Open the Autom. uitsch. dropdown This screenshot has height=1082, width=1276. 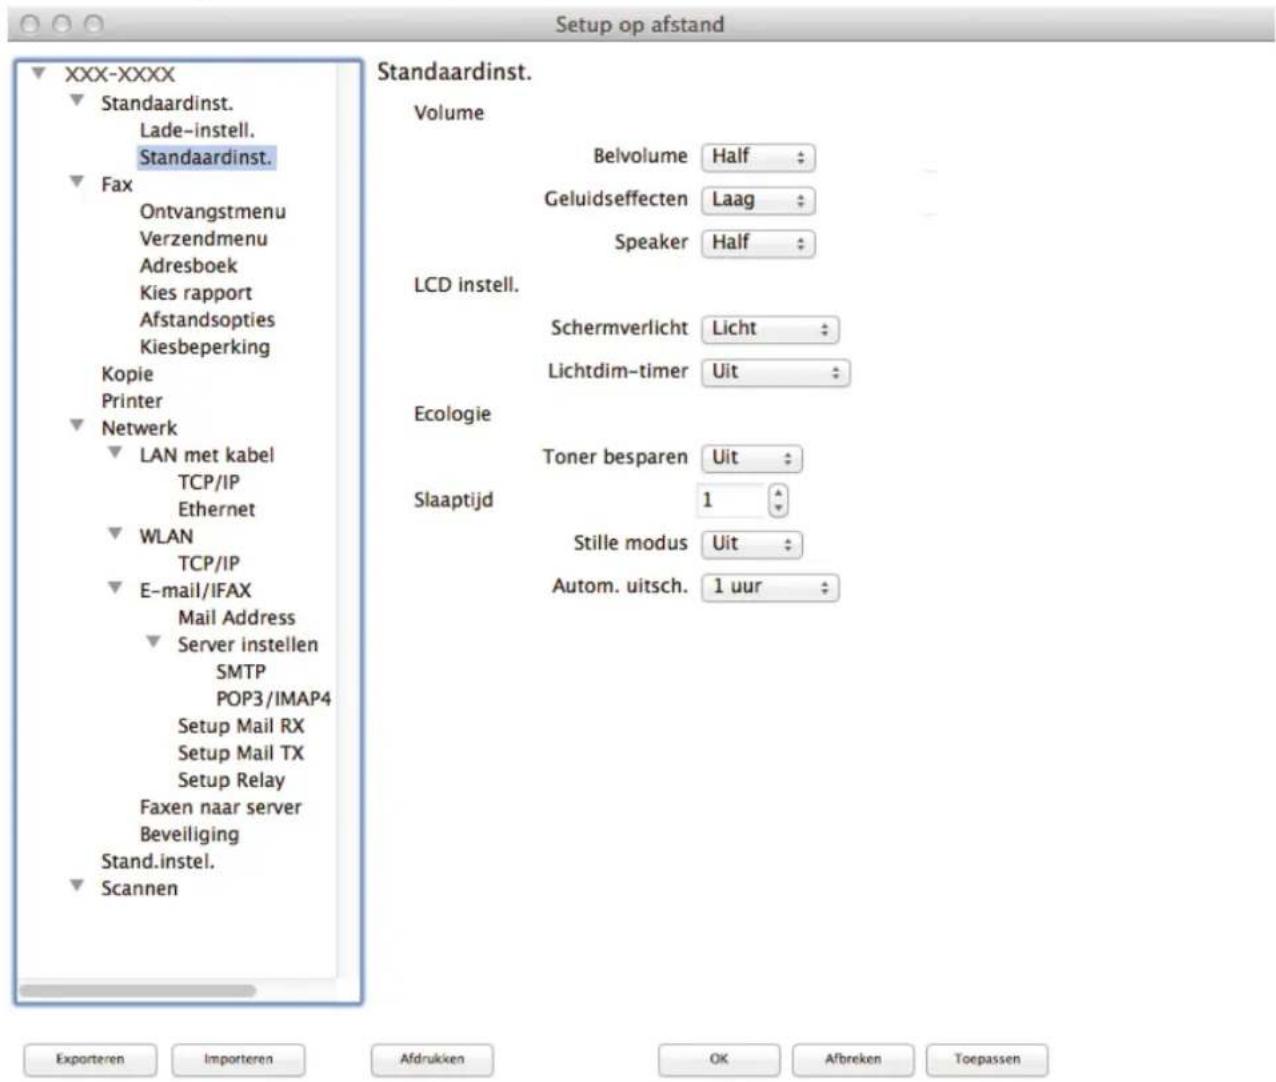click(770, 587)
